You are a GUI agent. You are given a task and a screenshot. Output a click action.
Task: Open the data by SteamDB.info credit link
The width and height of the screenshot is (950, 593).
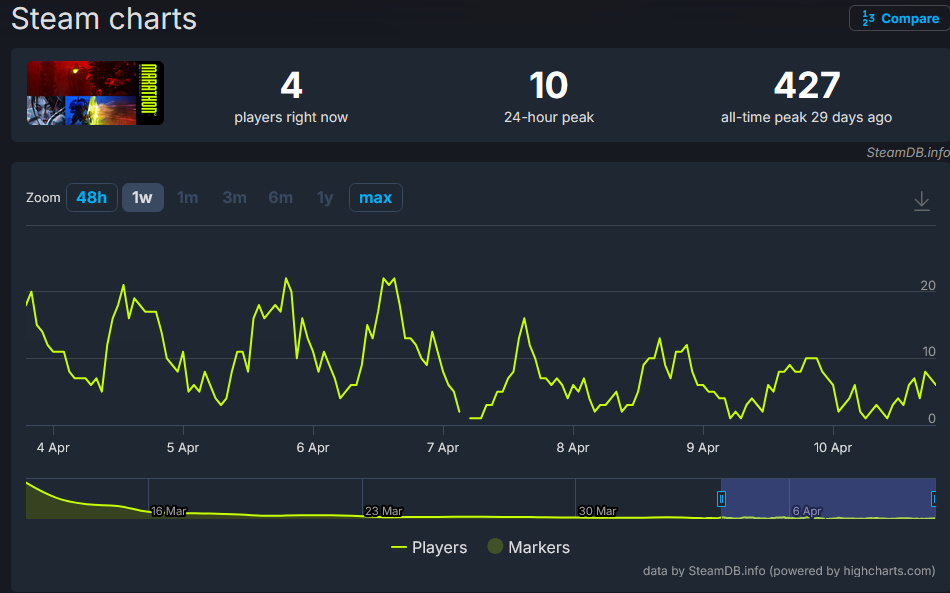(x=789, y=571)
